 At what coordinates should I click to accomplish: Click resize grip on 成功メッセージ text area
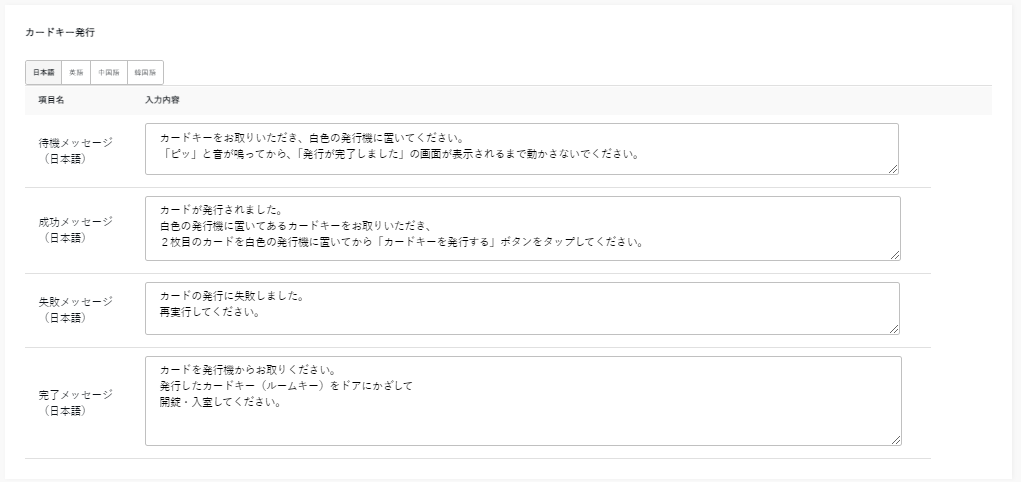895,255
